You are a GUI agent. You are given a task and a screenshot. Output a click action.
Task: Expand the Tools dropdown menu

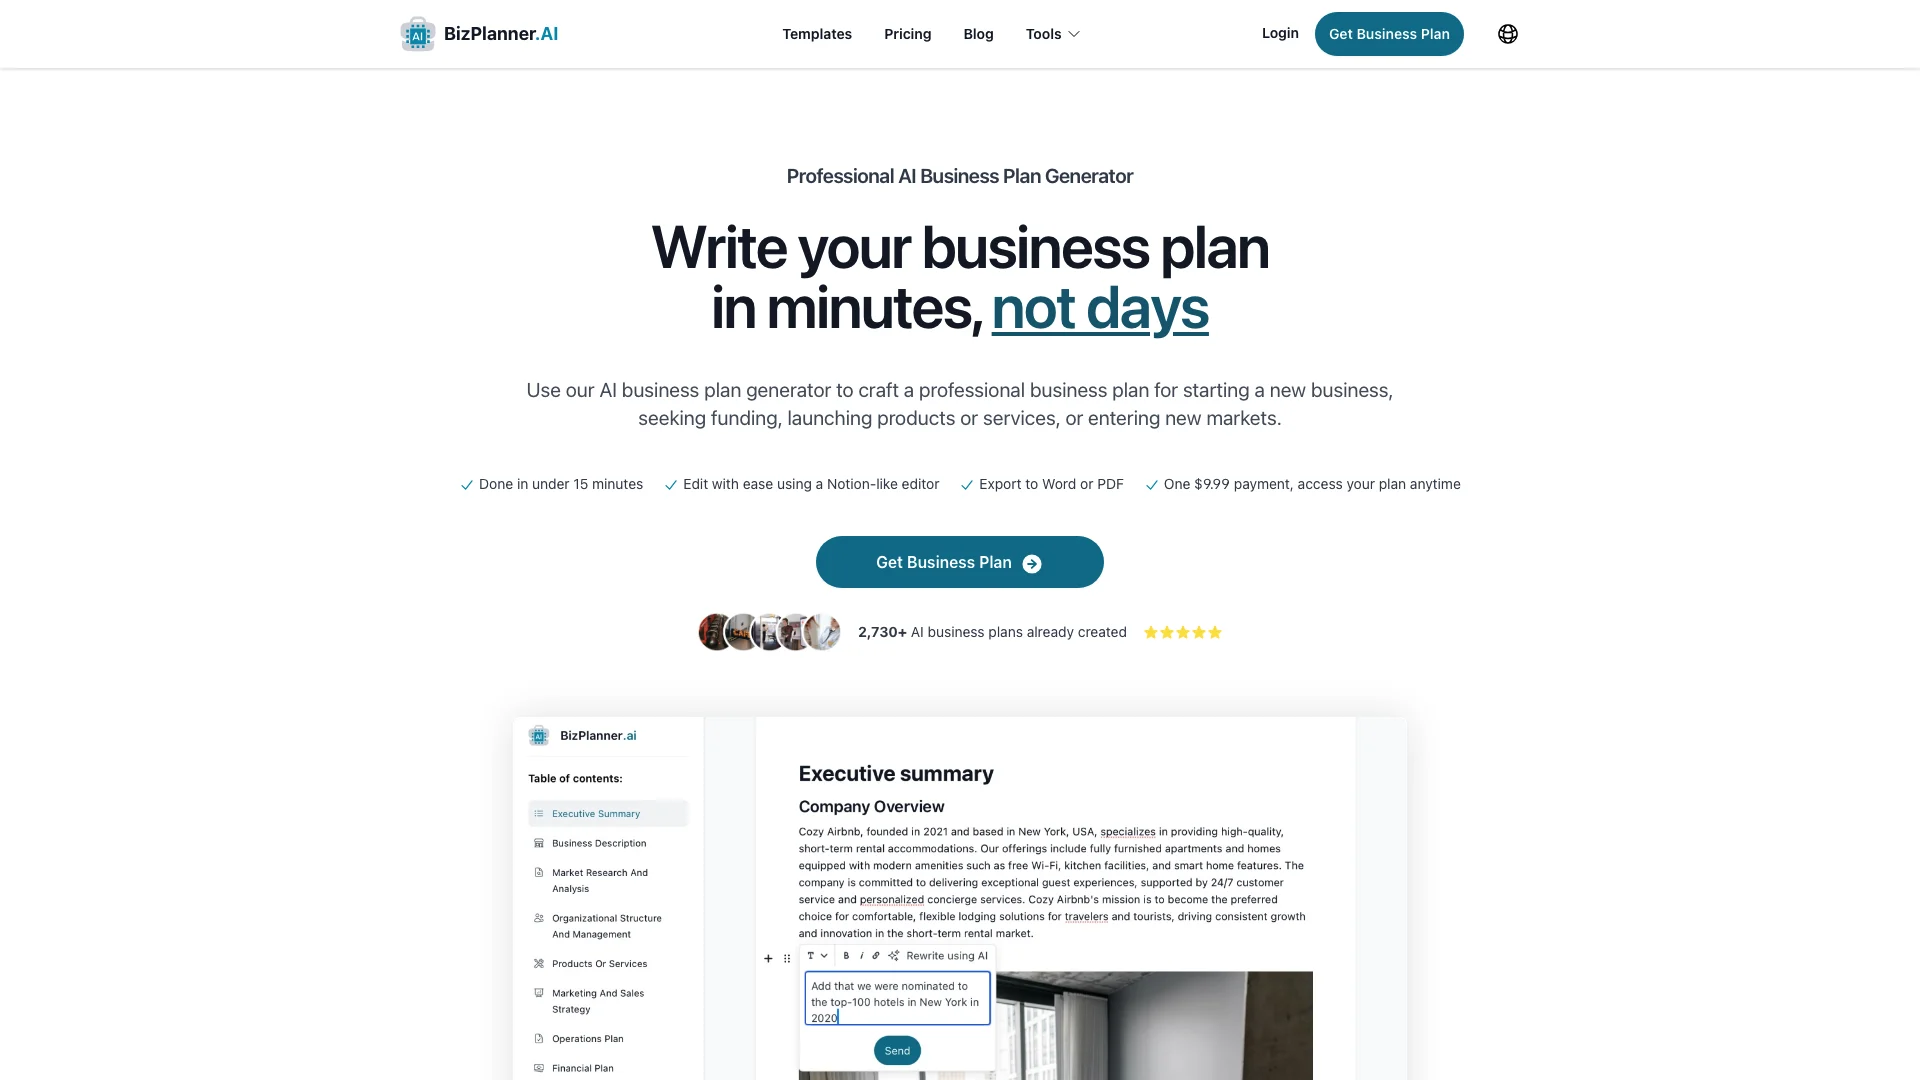point(1050,33)
